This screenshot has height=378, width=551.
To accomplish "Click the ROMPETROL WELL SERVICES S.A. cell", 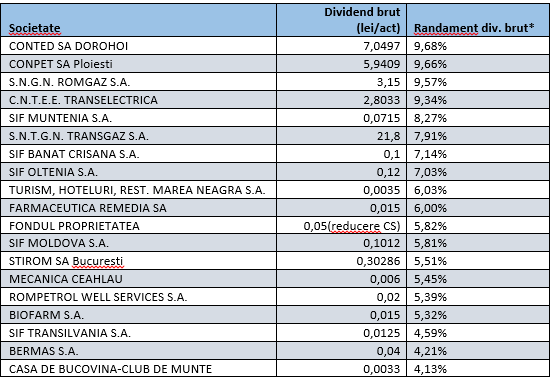I will 138,296.
